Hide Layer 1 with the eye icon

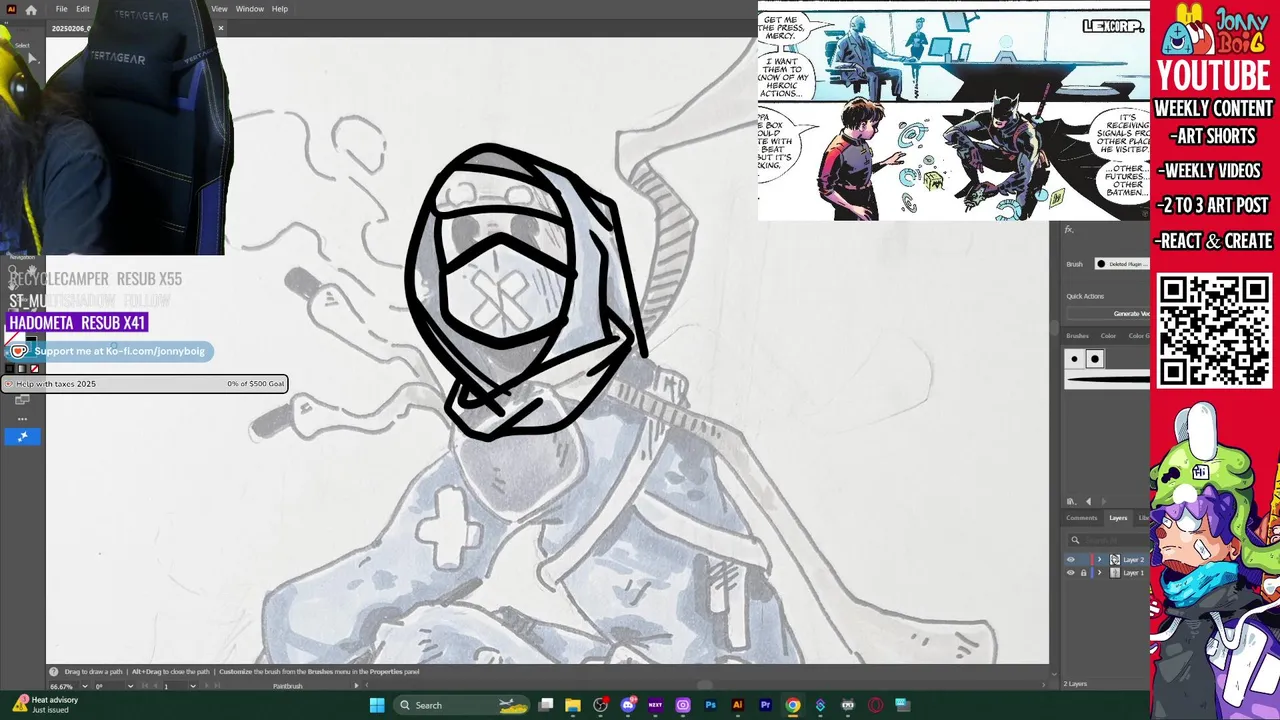point(1071,573)
